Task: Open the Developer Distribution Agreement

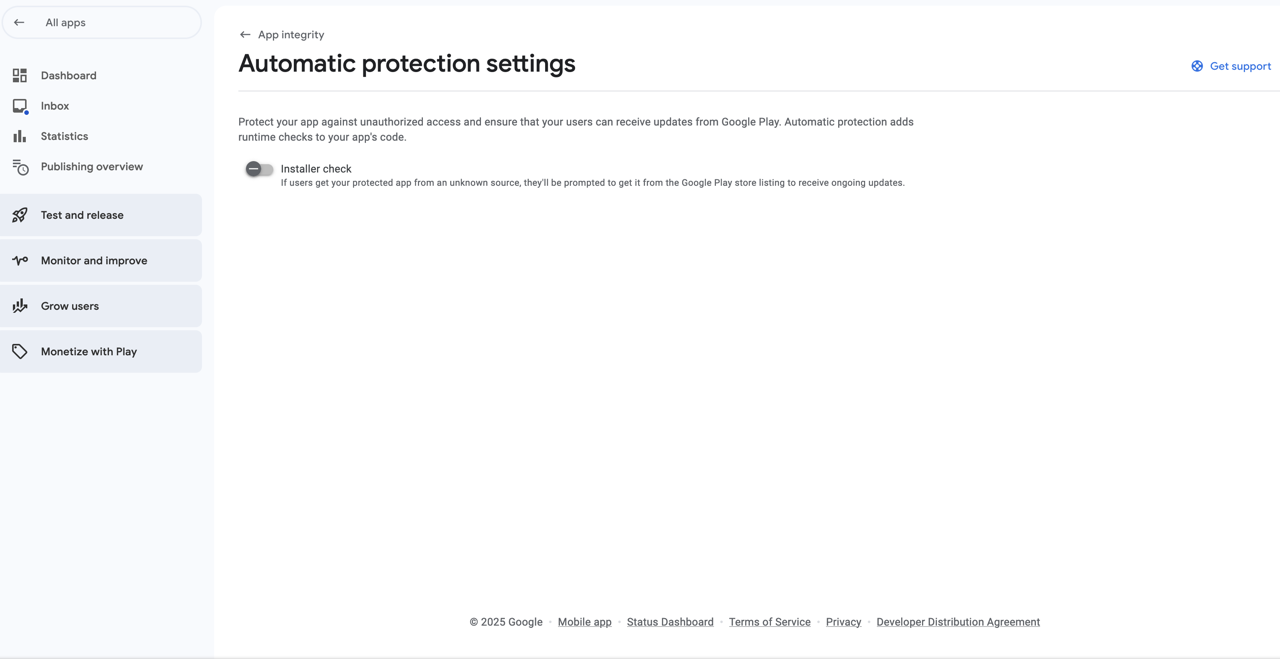Action: pyautogui.click(x=957, y=621)
